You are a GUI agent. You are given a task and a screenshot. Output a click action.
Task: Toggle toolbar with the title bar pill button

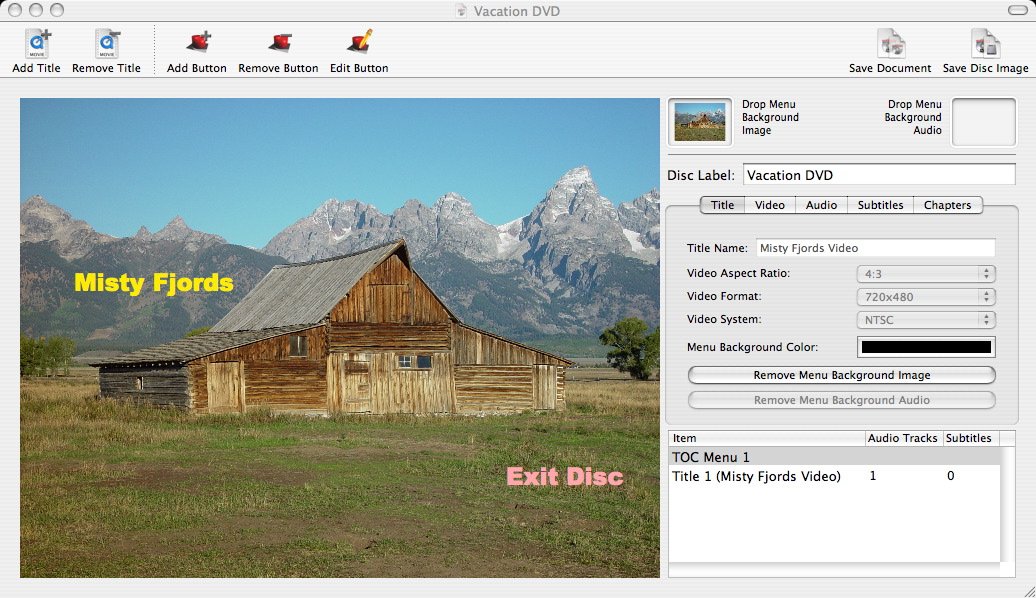click(x=1018, y=11)
